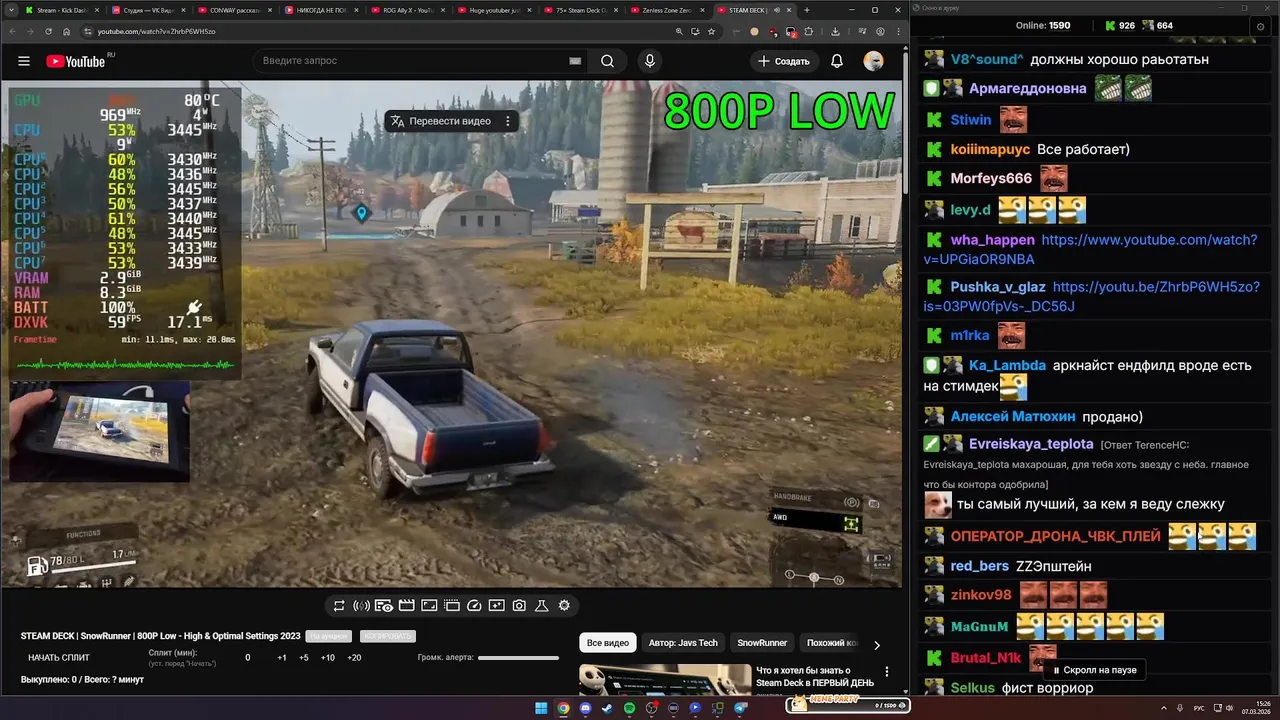Image resolution: width=1280 pixels, height=720 pixels.
Task: Take screenshot with camera icon
Action: point(519,606)
